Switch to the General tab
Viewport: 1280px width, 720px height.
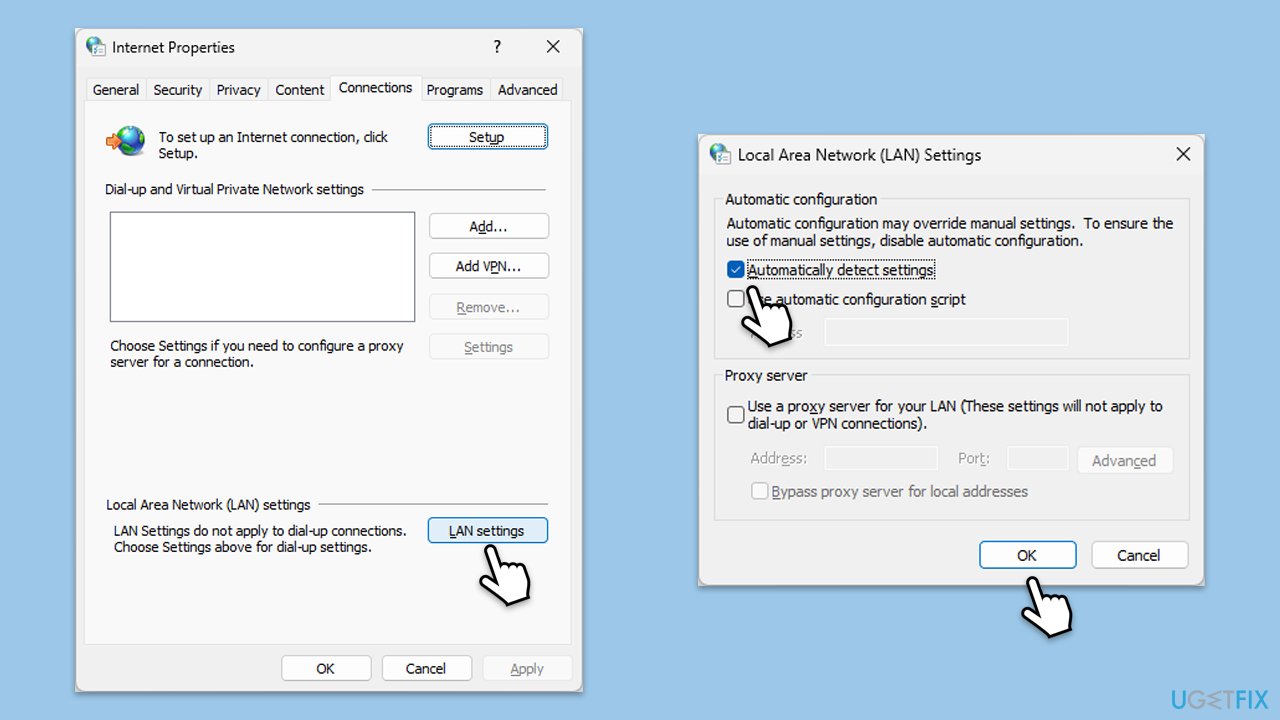point(115,90)
